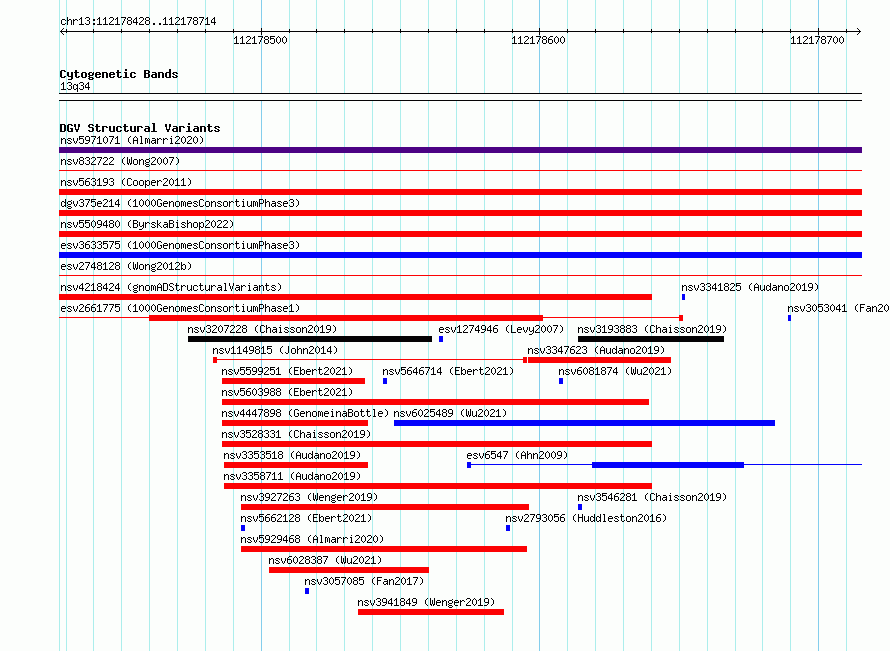890x651 pixels.
Task: Click the nsv3057085 (Fan2017) blue marker
Action: pos(307,591)
